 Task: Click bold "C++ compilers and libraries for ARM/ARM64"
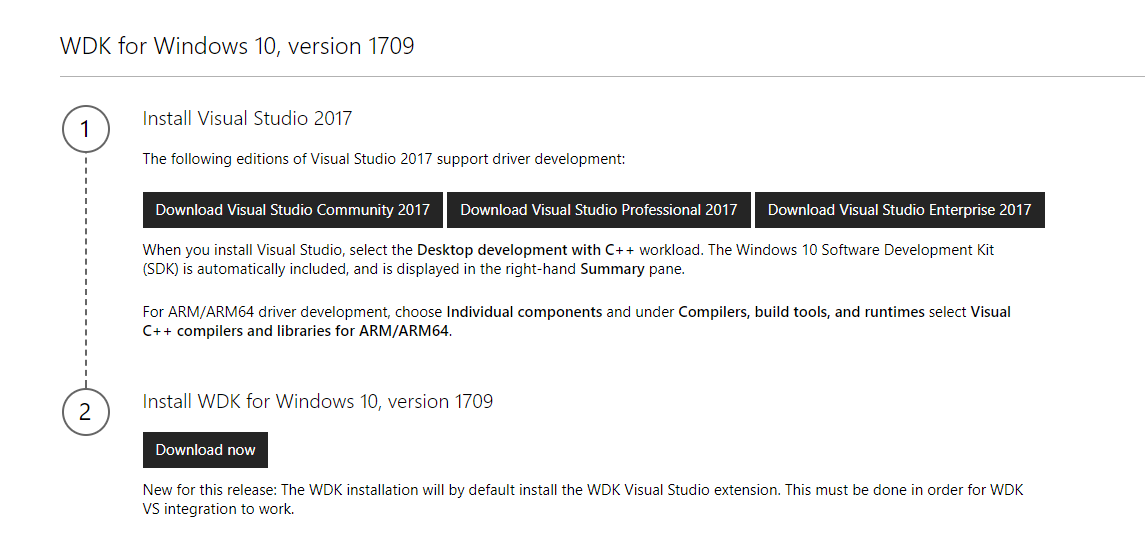[296, 331]
